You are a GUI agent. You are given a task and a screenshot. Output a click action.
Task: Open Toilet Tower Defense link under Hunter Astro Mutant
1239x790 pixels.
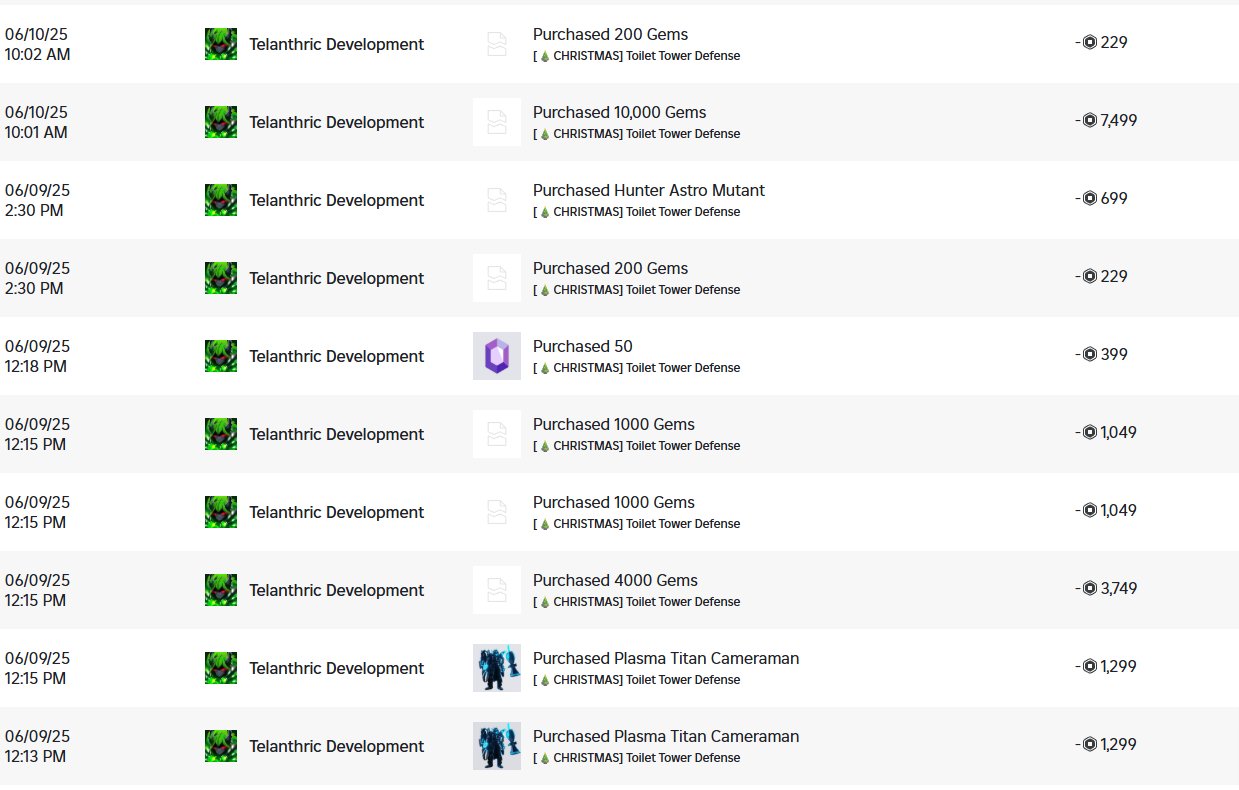tap(637, 212)
